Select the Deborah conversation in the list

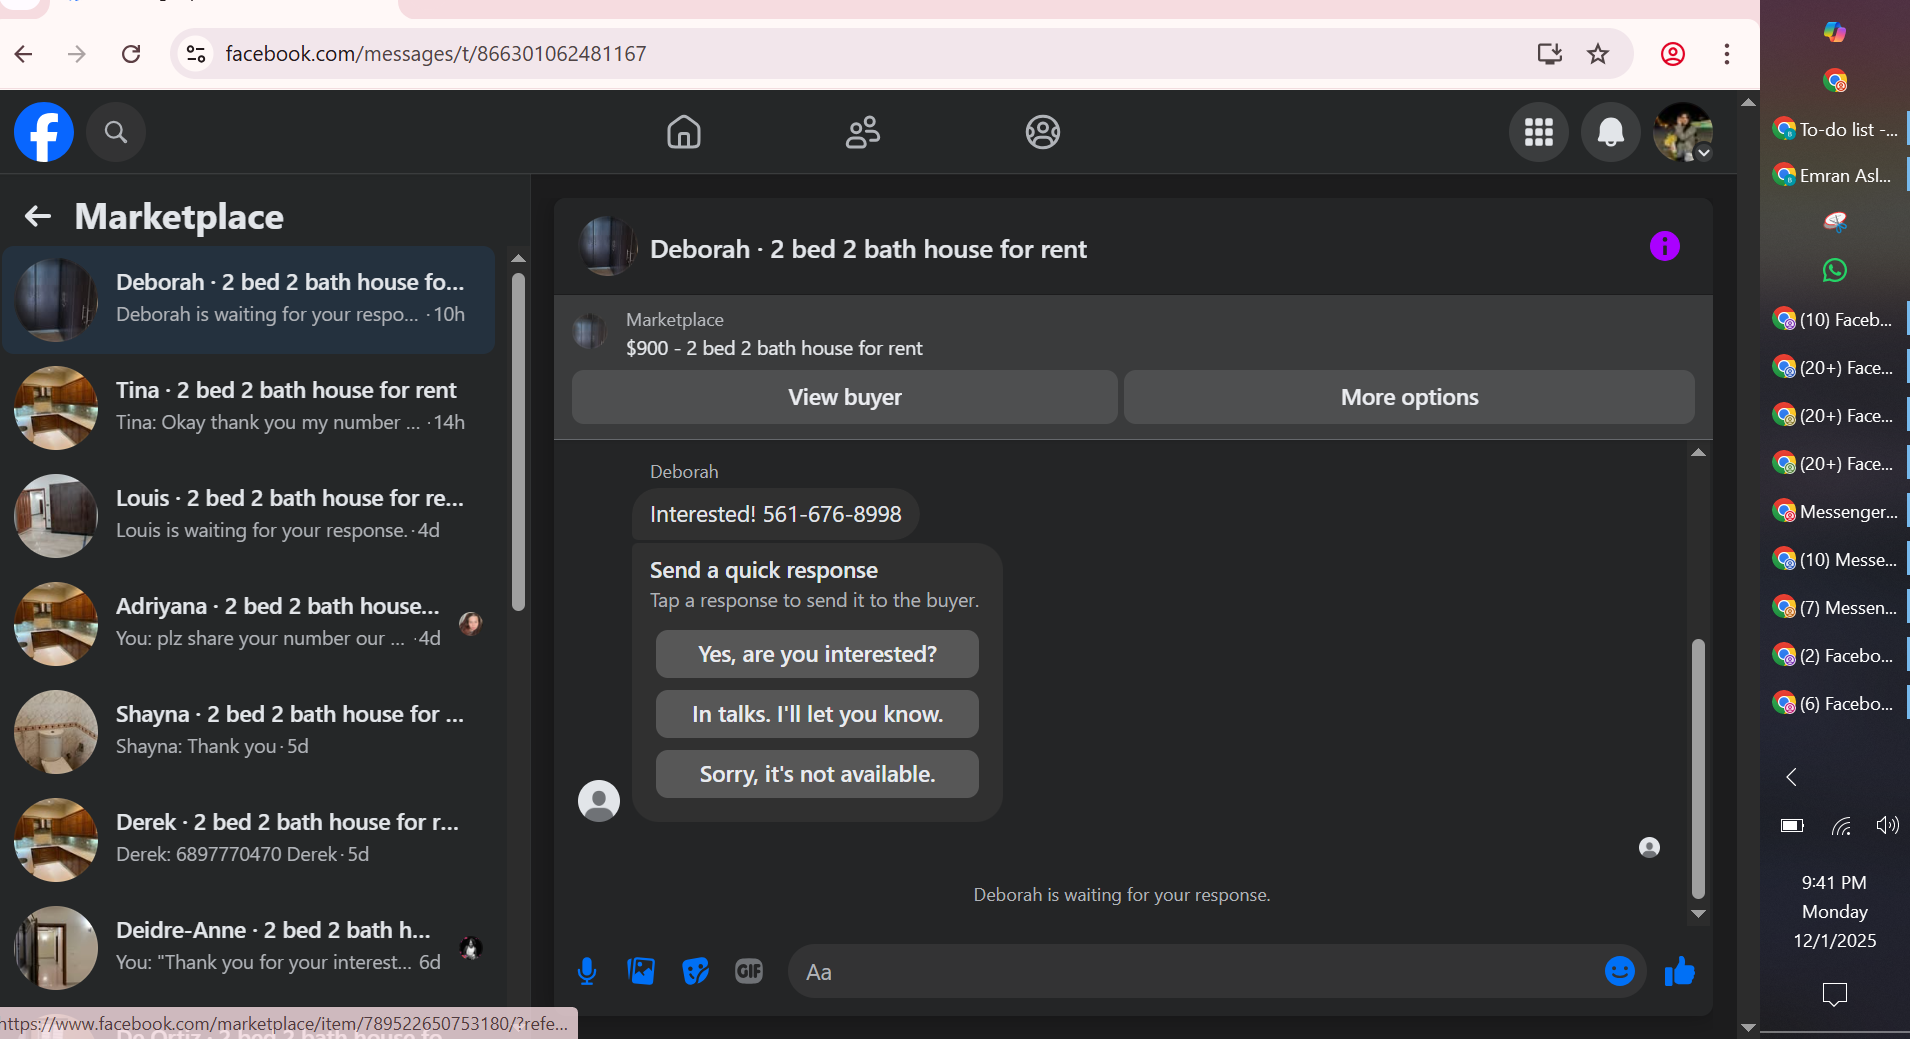tap(250, 299)
